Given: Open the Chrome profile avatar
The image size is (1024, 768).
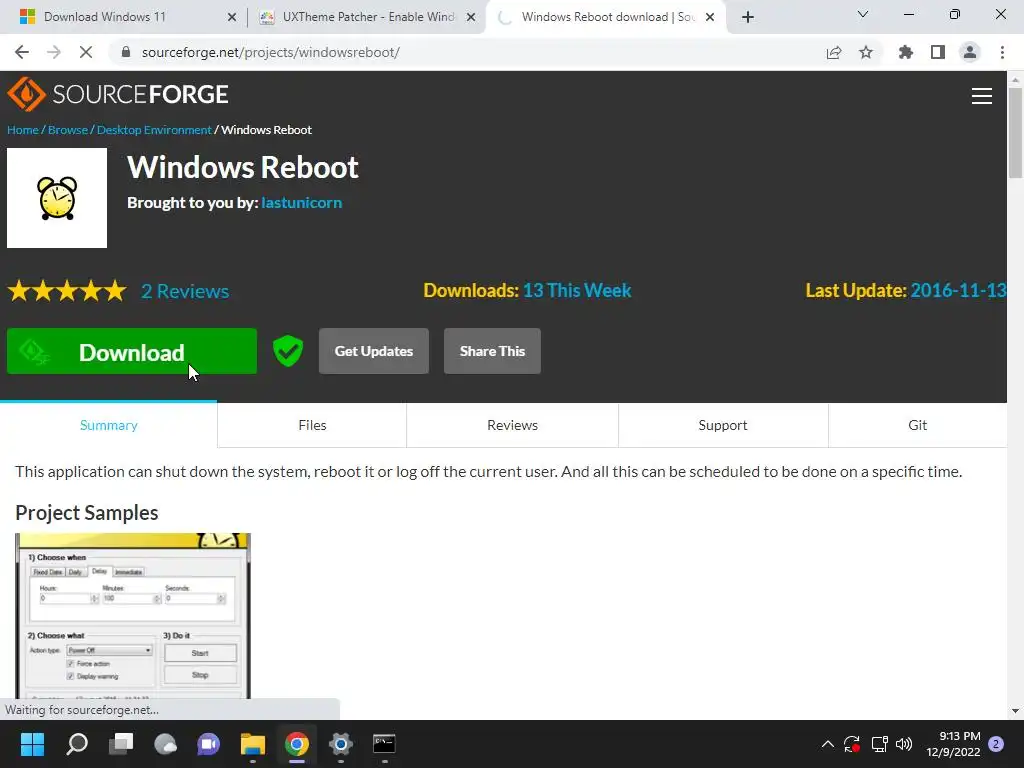Looking at the screenshot, I should pyautogui.click(x=970, y=52).
